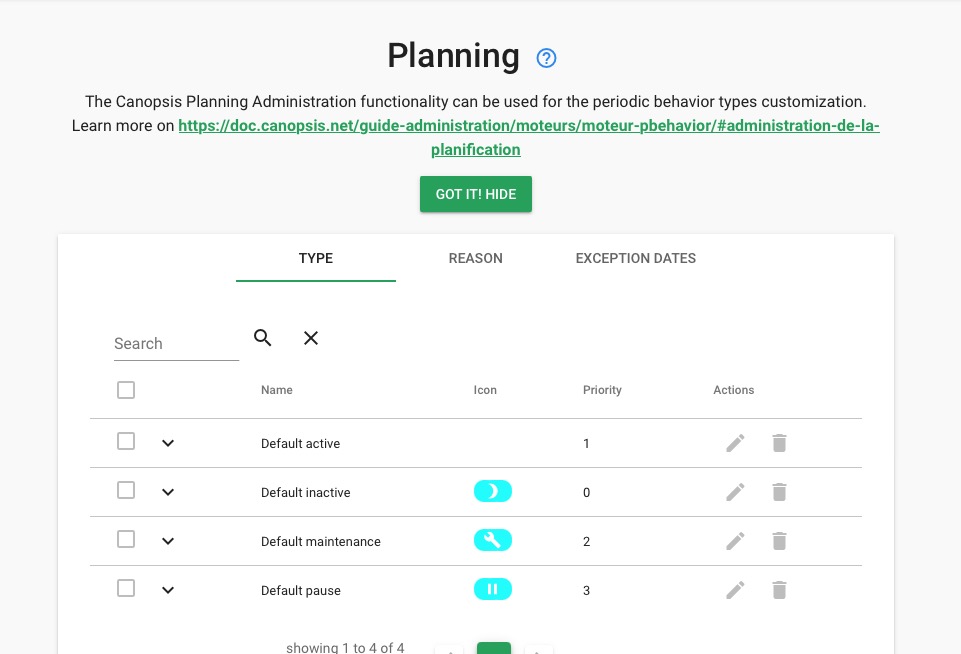Edit the Default maintenance entry
961x654 pixels.
pyautogui.click(x=735, y=540)
